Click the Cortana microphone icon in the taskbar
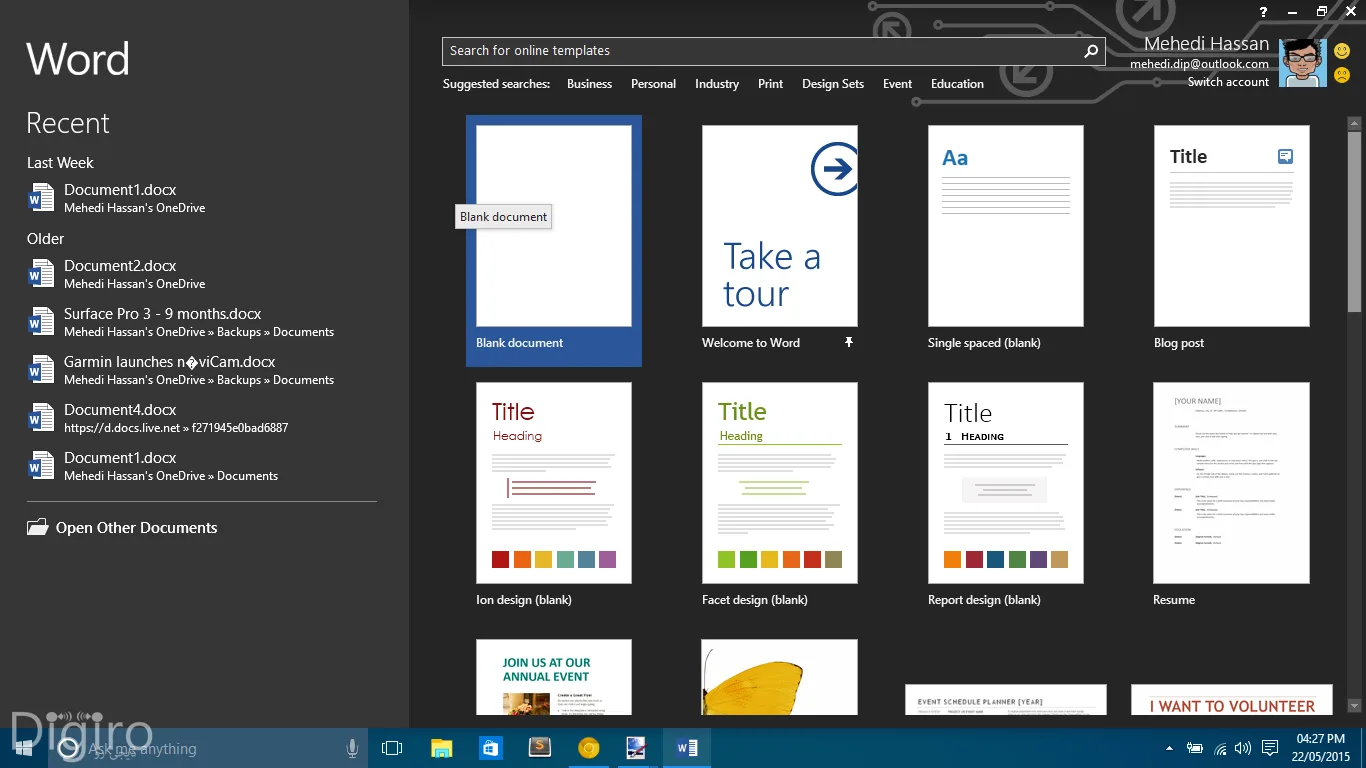The height and width of the screenshot is (768, 1366). pos(352,748)
